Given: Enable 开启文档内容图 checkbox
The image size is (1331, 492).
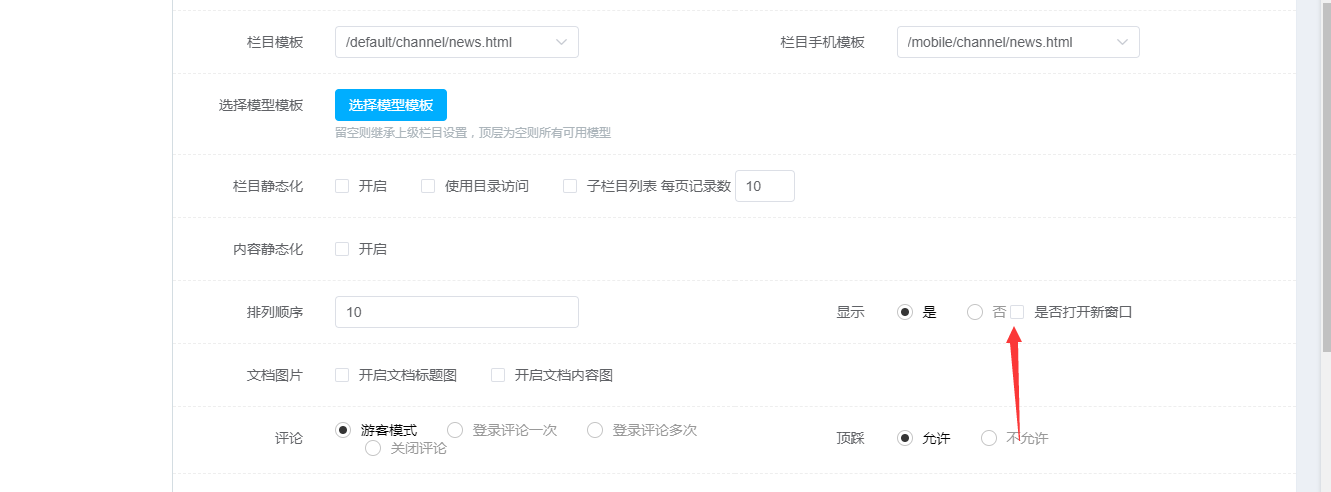Looking at the screenshot, I should 498,375.
